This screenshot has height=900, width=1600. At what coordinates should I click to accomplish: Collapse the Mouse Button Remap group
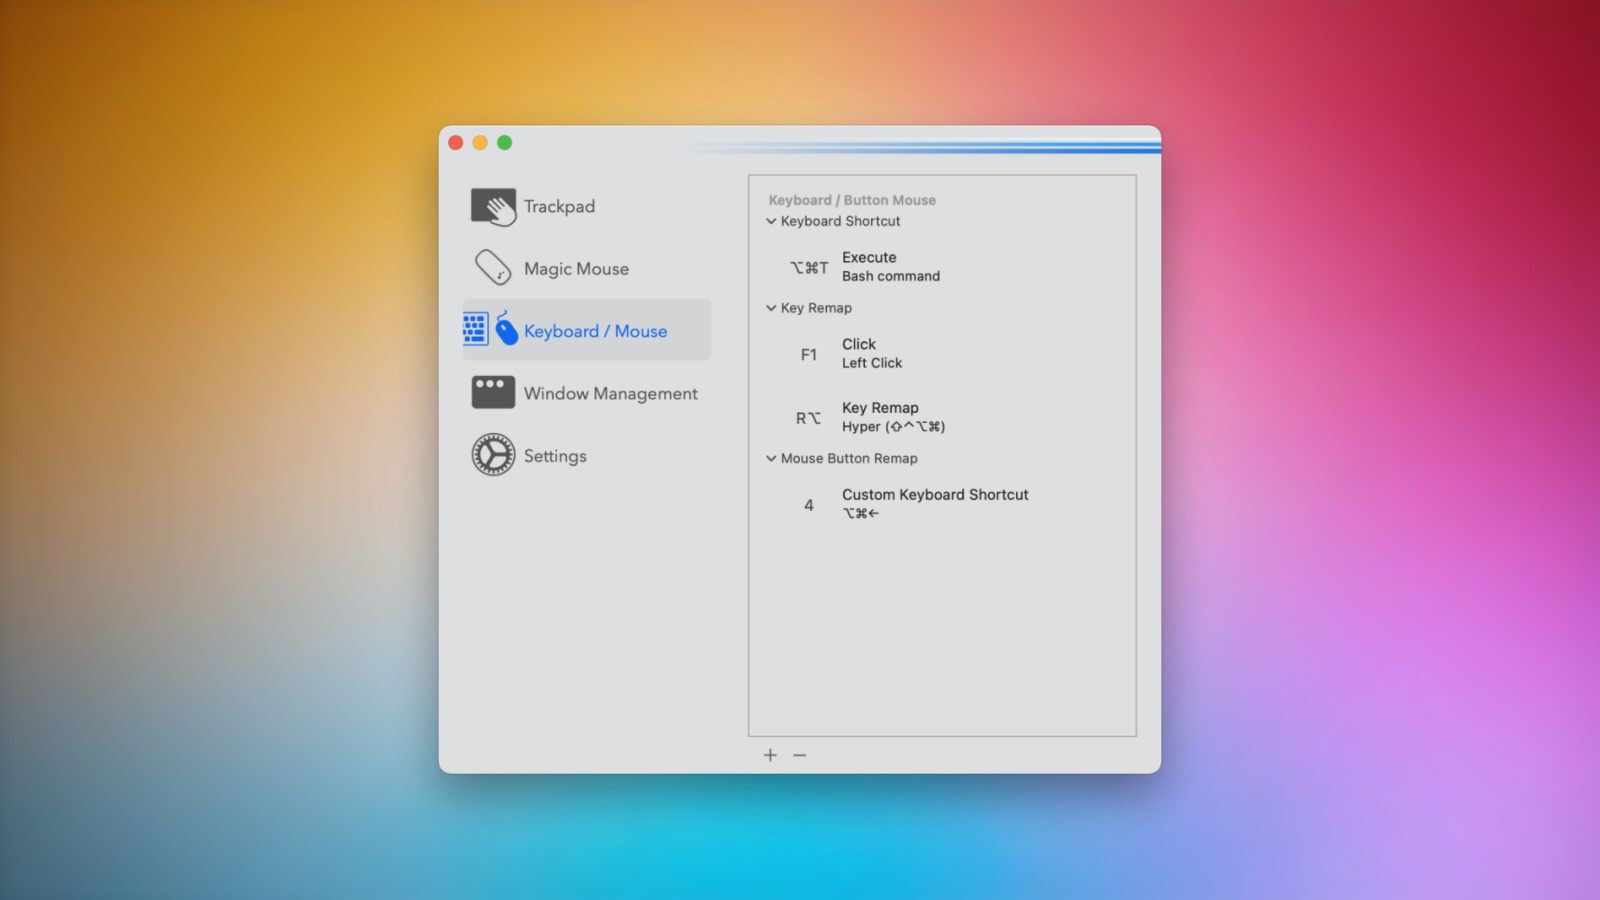pyautogui.click(x=771, y=458)
